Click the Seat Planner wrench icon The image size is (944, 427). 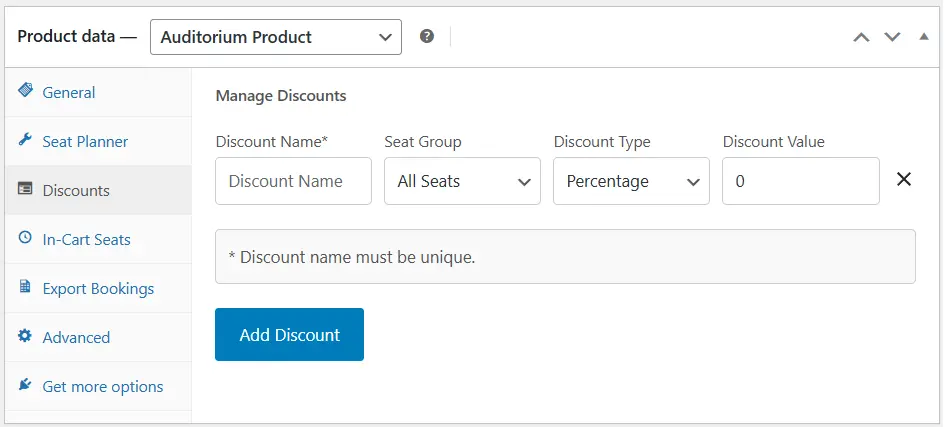(25, 141)
